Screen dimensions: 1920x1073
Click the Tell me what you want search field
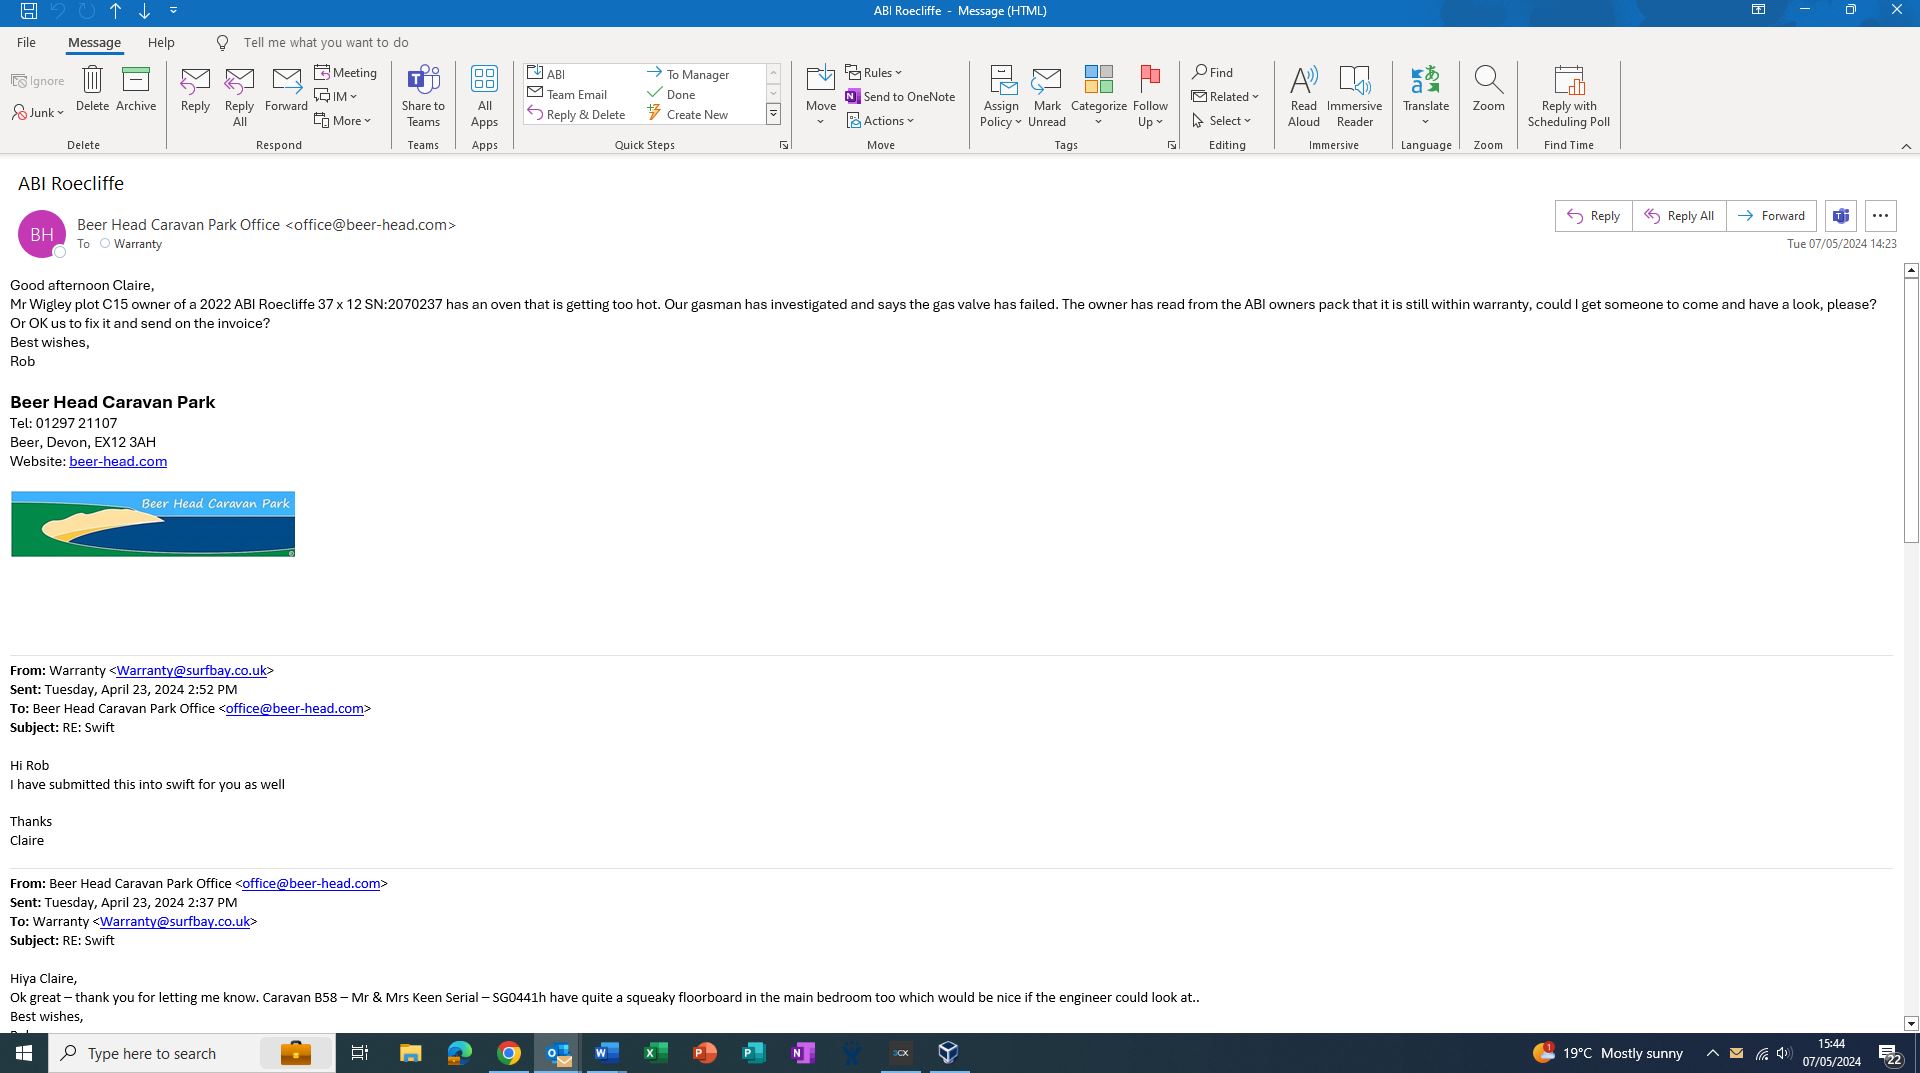[x=325, y=43]
